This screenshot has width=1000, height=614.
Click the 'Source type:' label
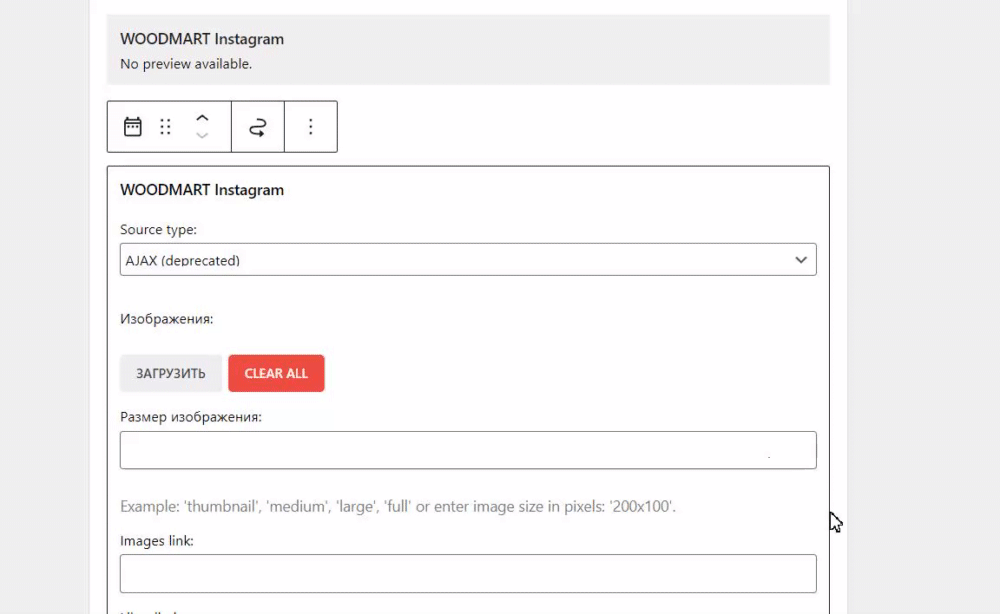[x=158, y=230]
